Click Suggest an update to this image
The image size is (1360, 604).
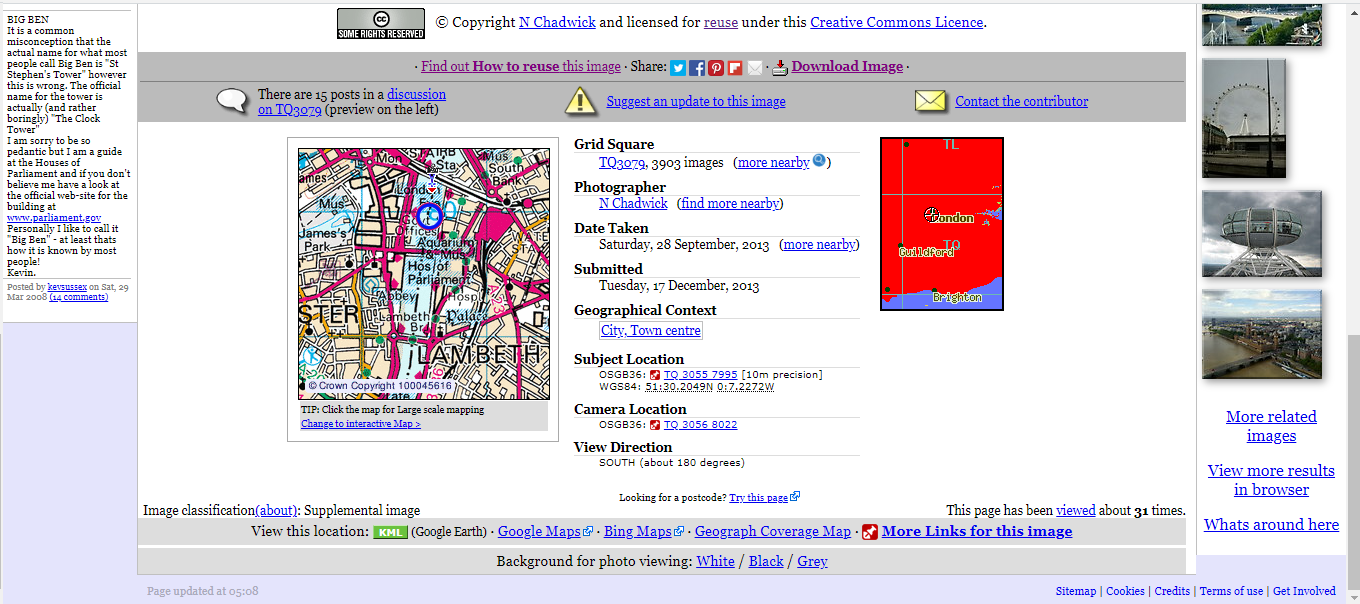(x=696, y=101)
